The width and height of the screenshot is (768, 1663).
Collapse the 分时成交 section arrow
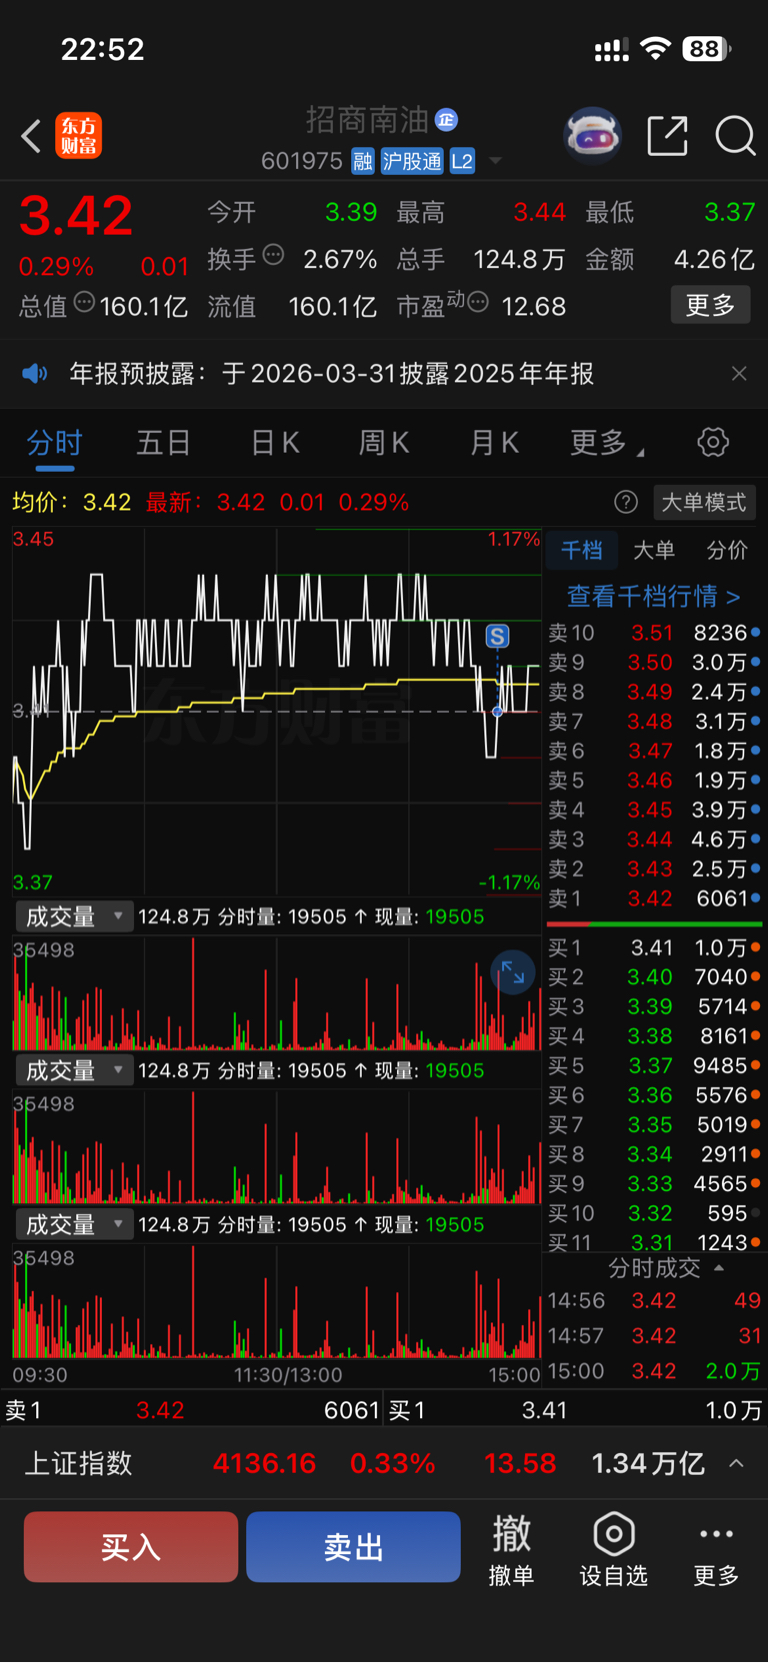point(719,1268)
